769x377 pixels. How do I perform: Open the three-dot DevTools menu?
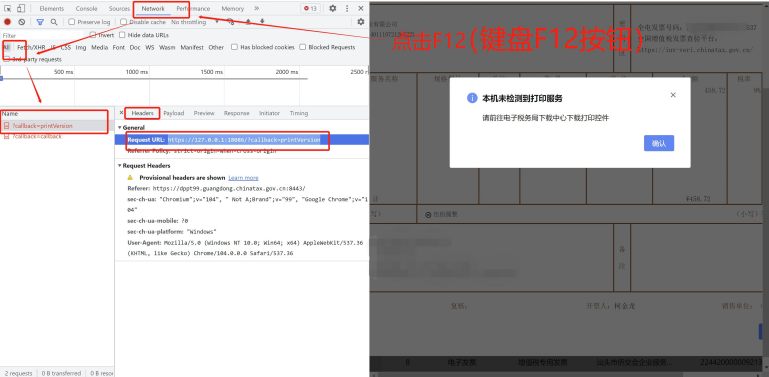point(347,8)
